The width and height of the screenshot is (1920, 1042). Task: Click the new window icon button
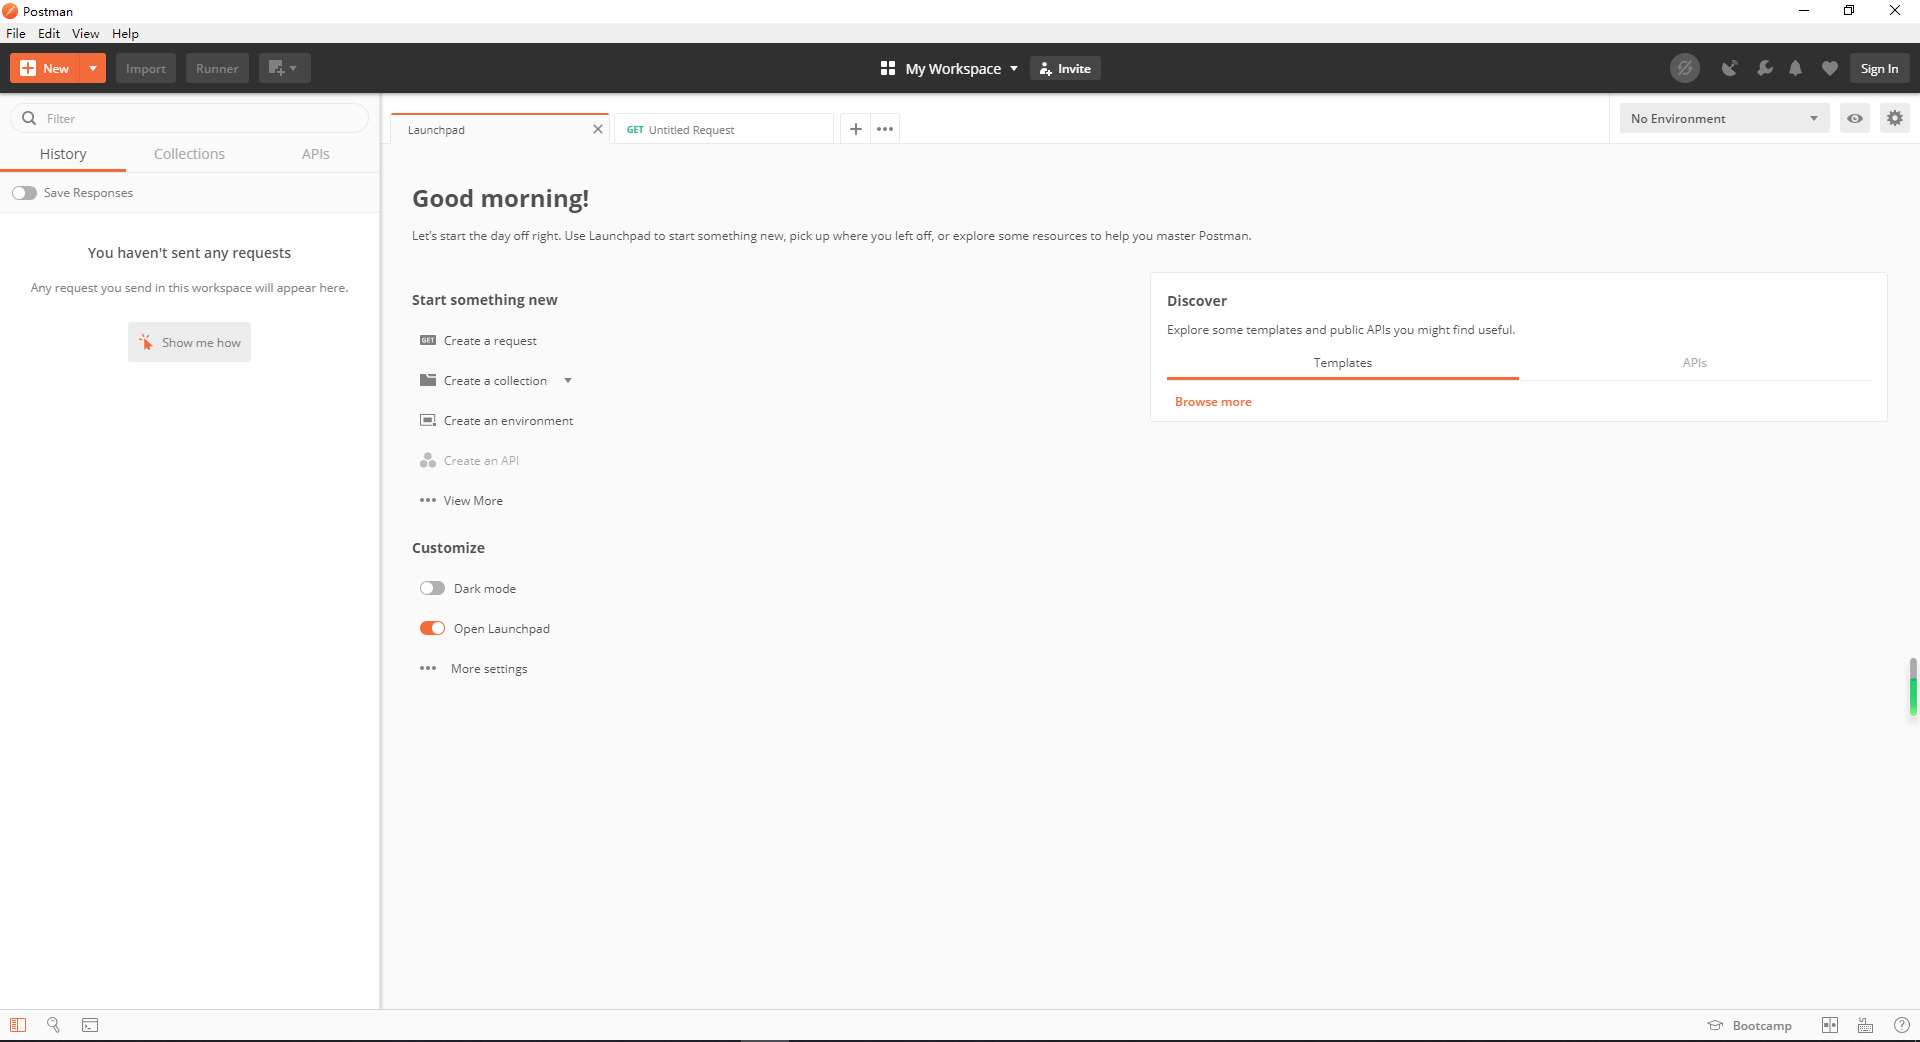[x=284, y=68]
